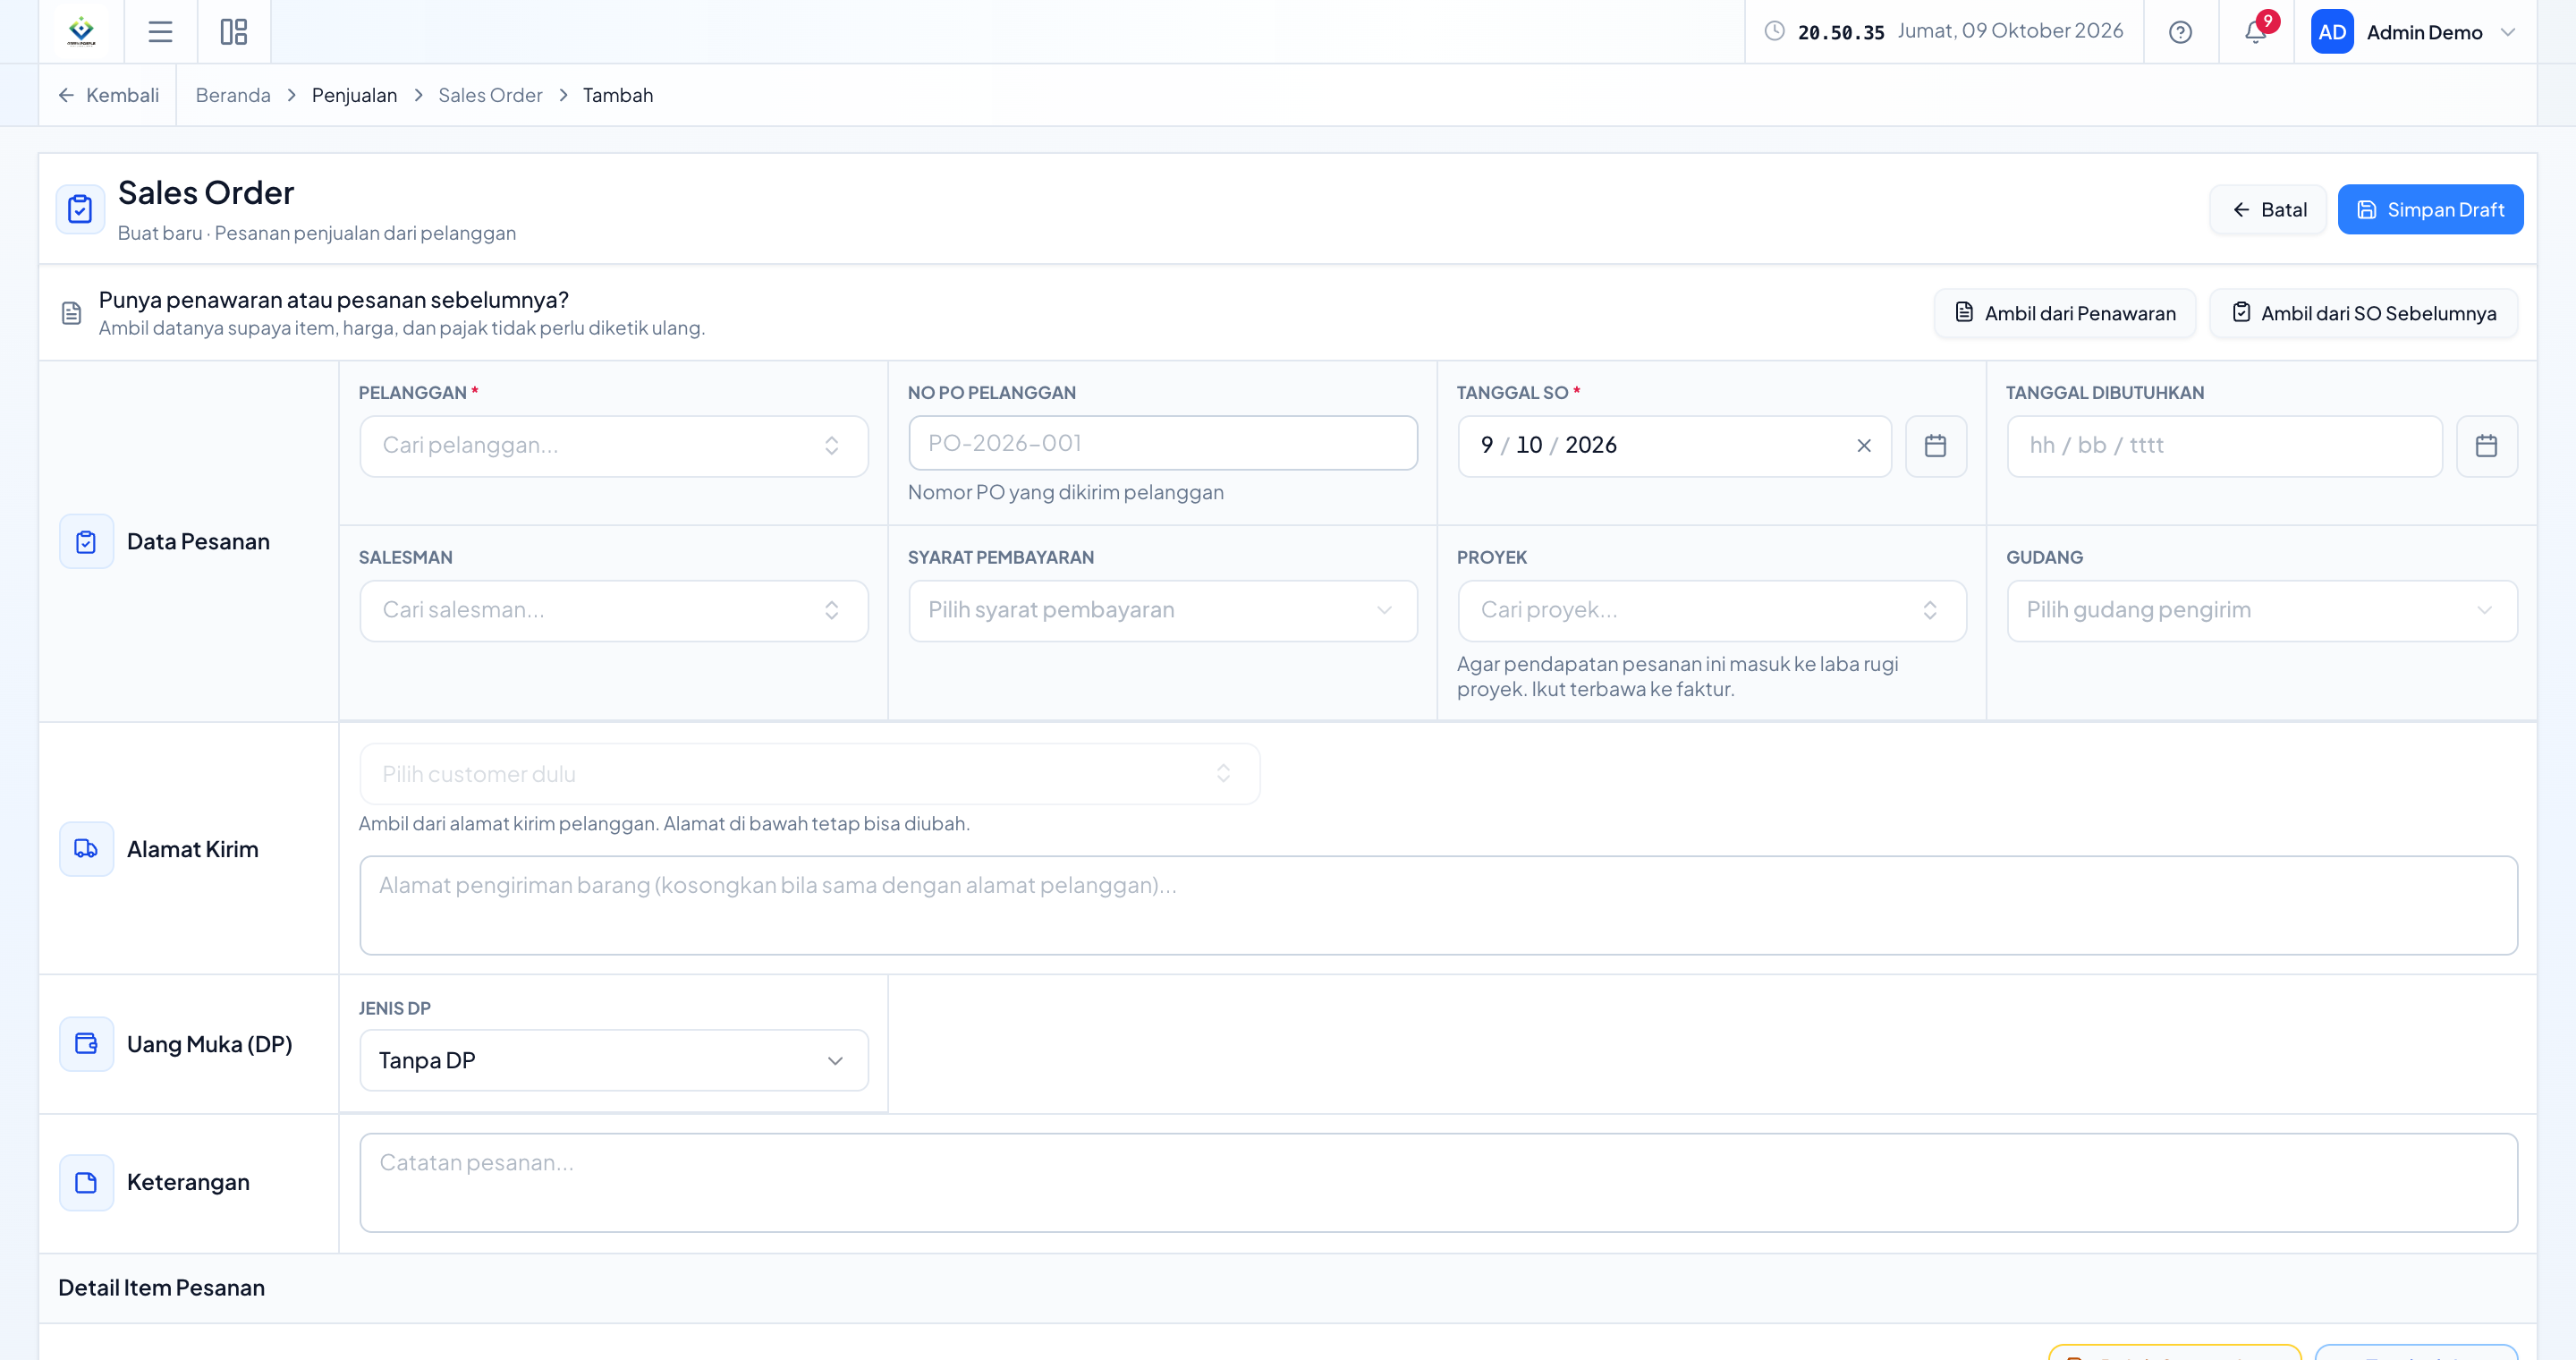Click the Tanggal SO date field
The image size is (2576, 1360).
(x=1674, y=446)
